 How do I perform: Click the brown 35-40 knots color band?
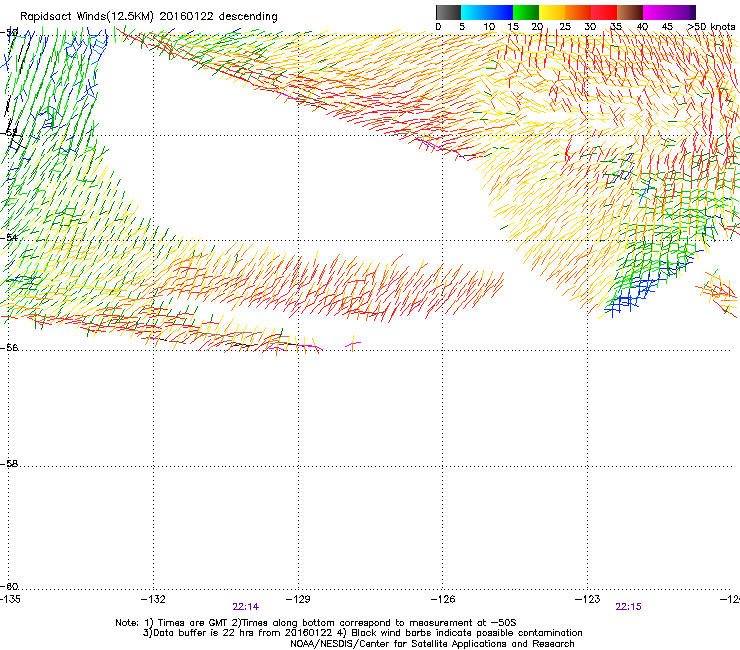pyautogui.click(x=630, y=12)
